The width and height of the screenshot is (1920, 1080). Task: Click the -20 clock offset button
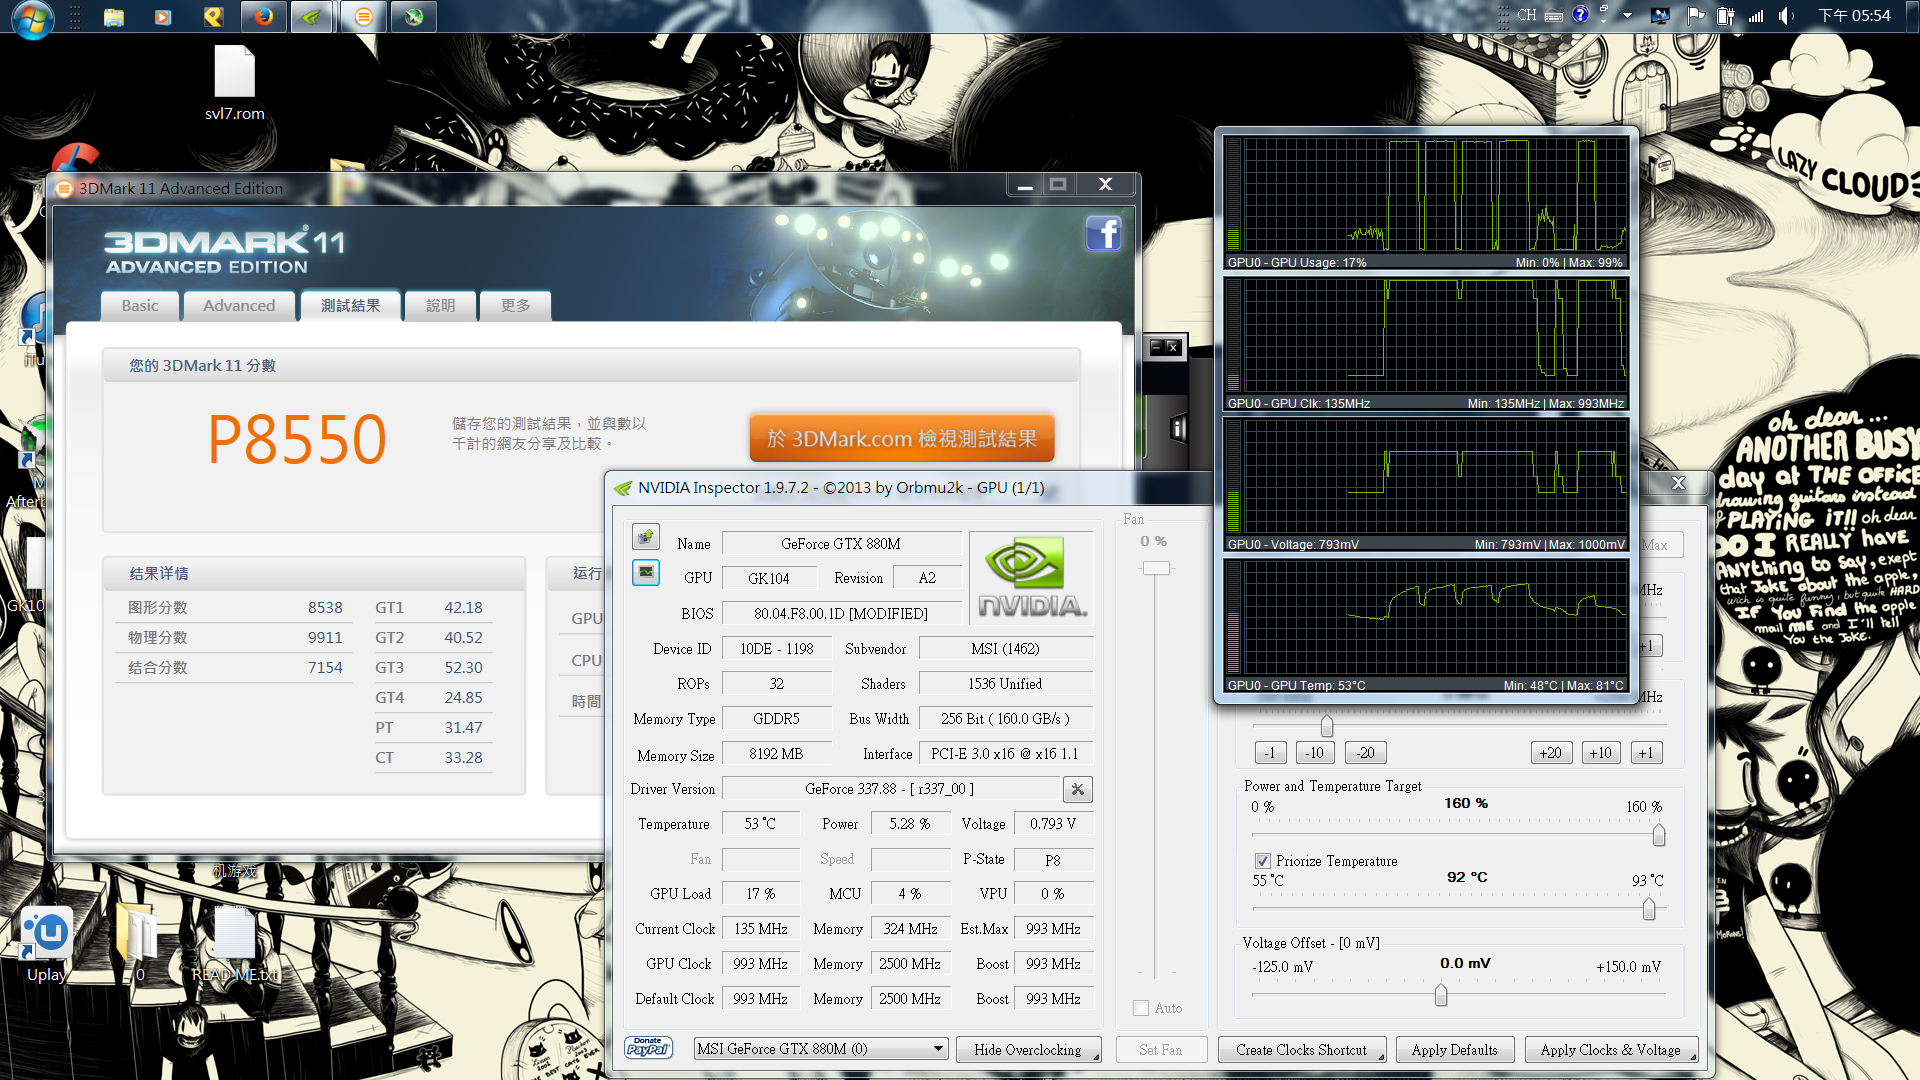[1366, 753]
